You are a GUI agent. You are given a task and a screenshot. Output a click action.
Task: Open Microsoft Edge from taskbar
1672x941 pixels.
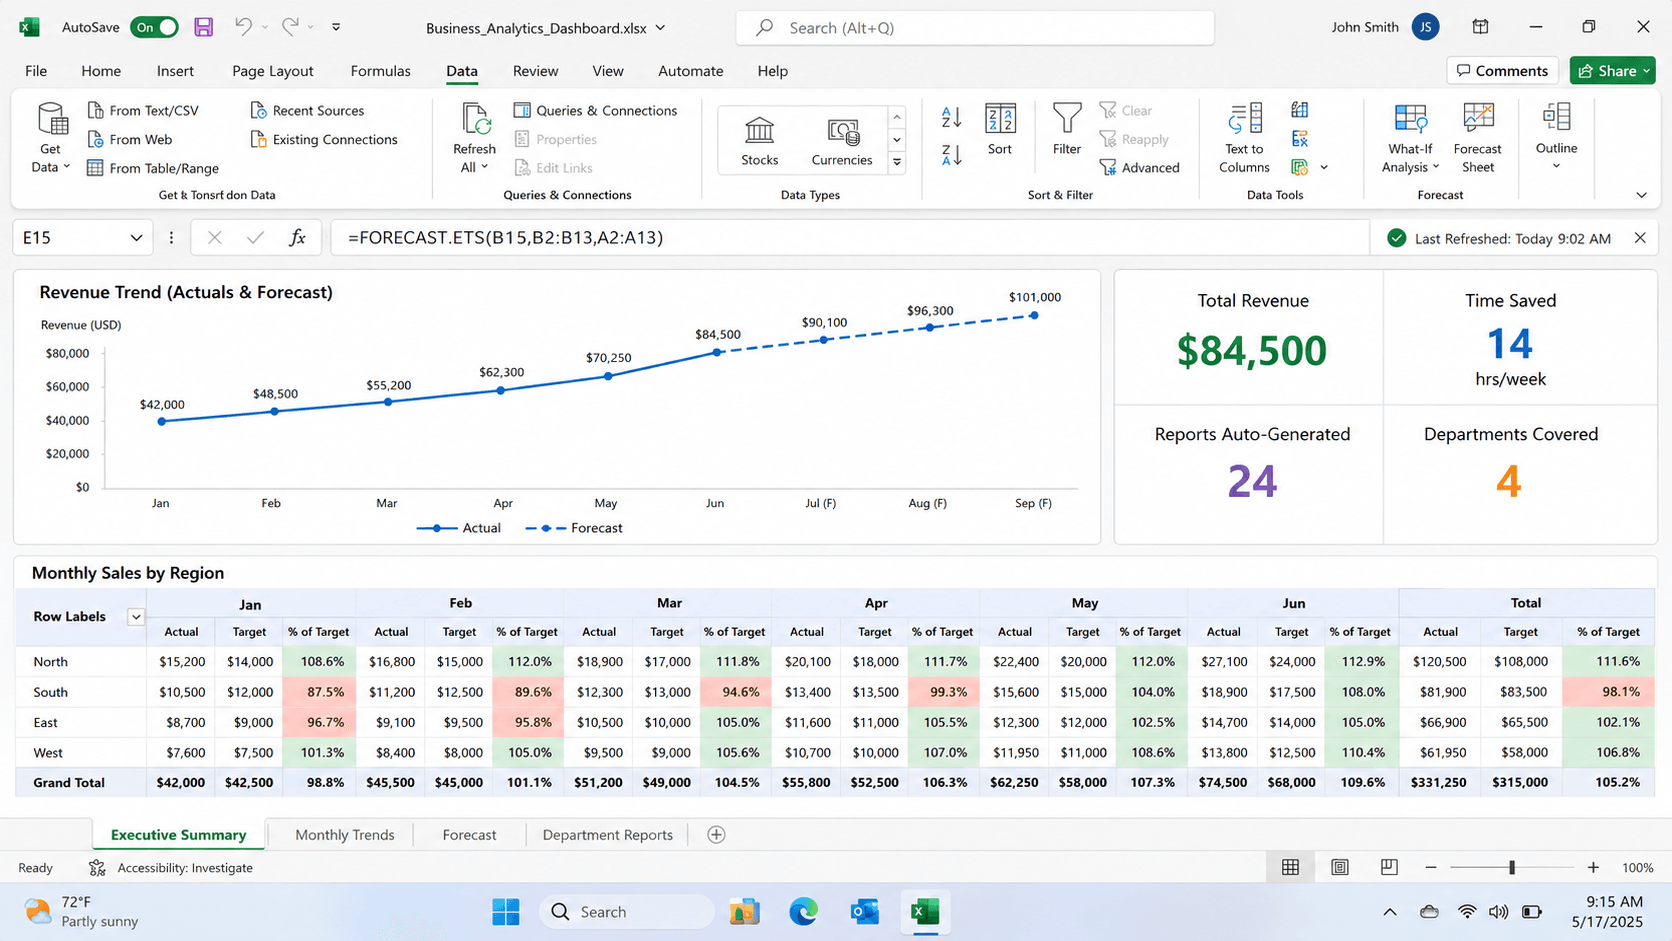tap(803, 912)
